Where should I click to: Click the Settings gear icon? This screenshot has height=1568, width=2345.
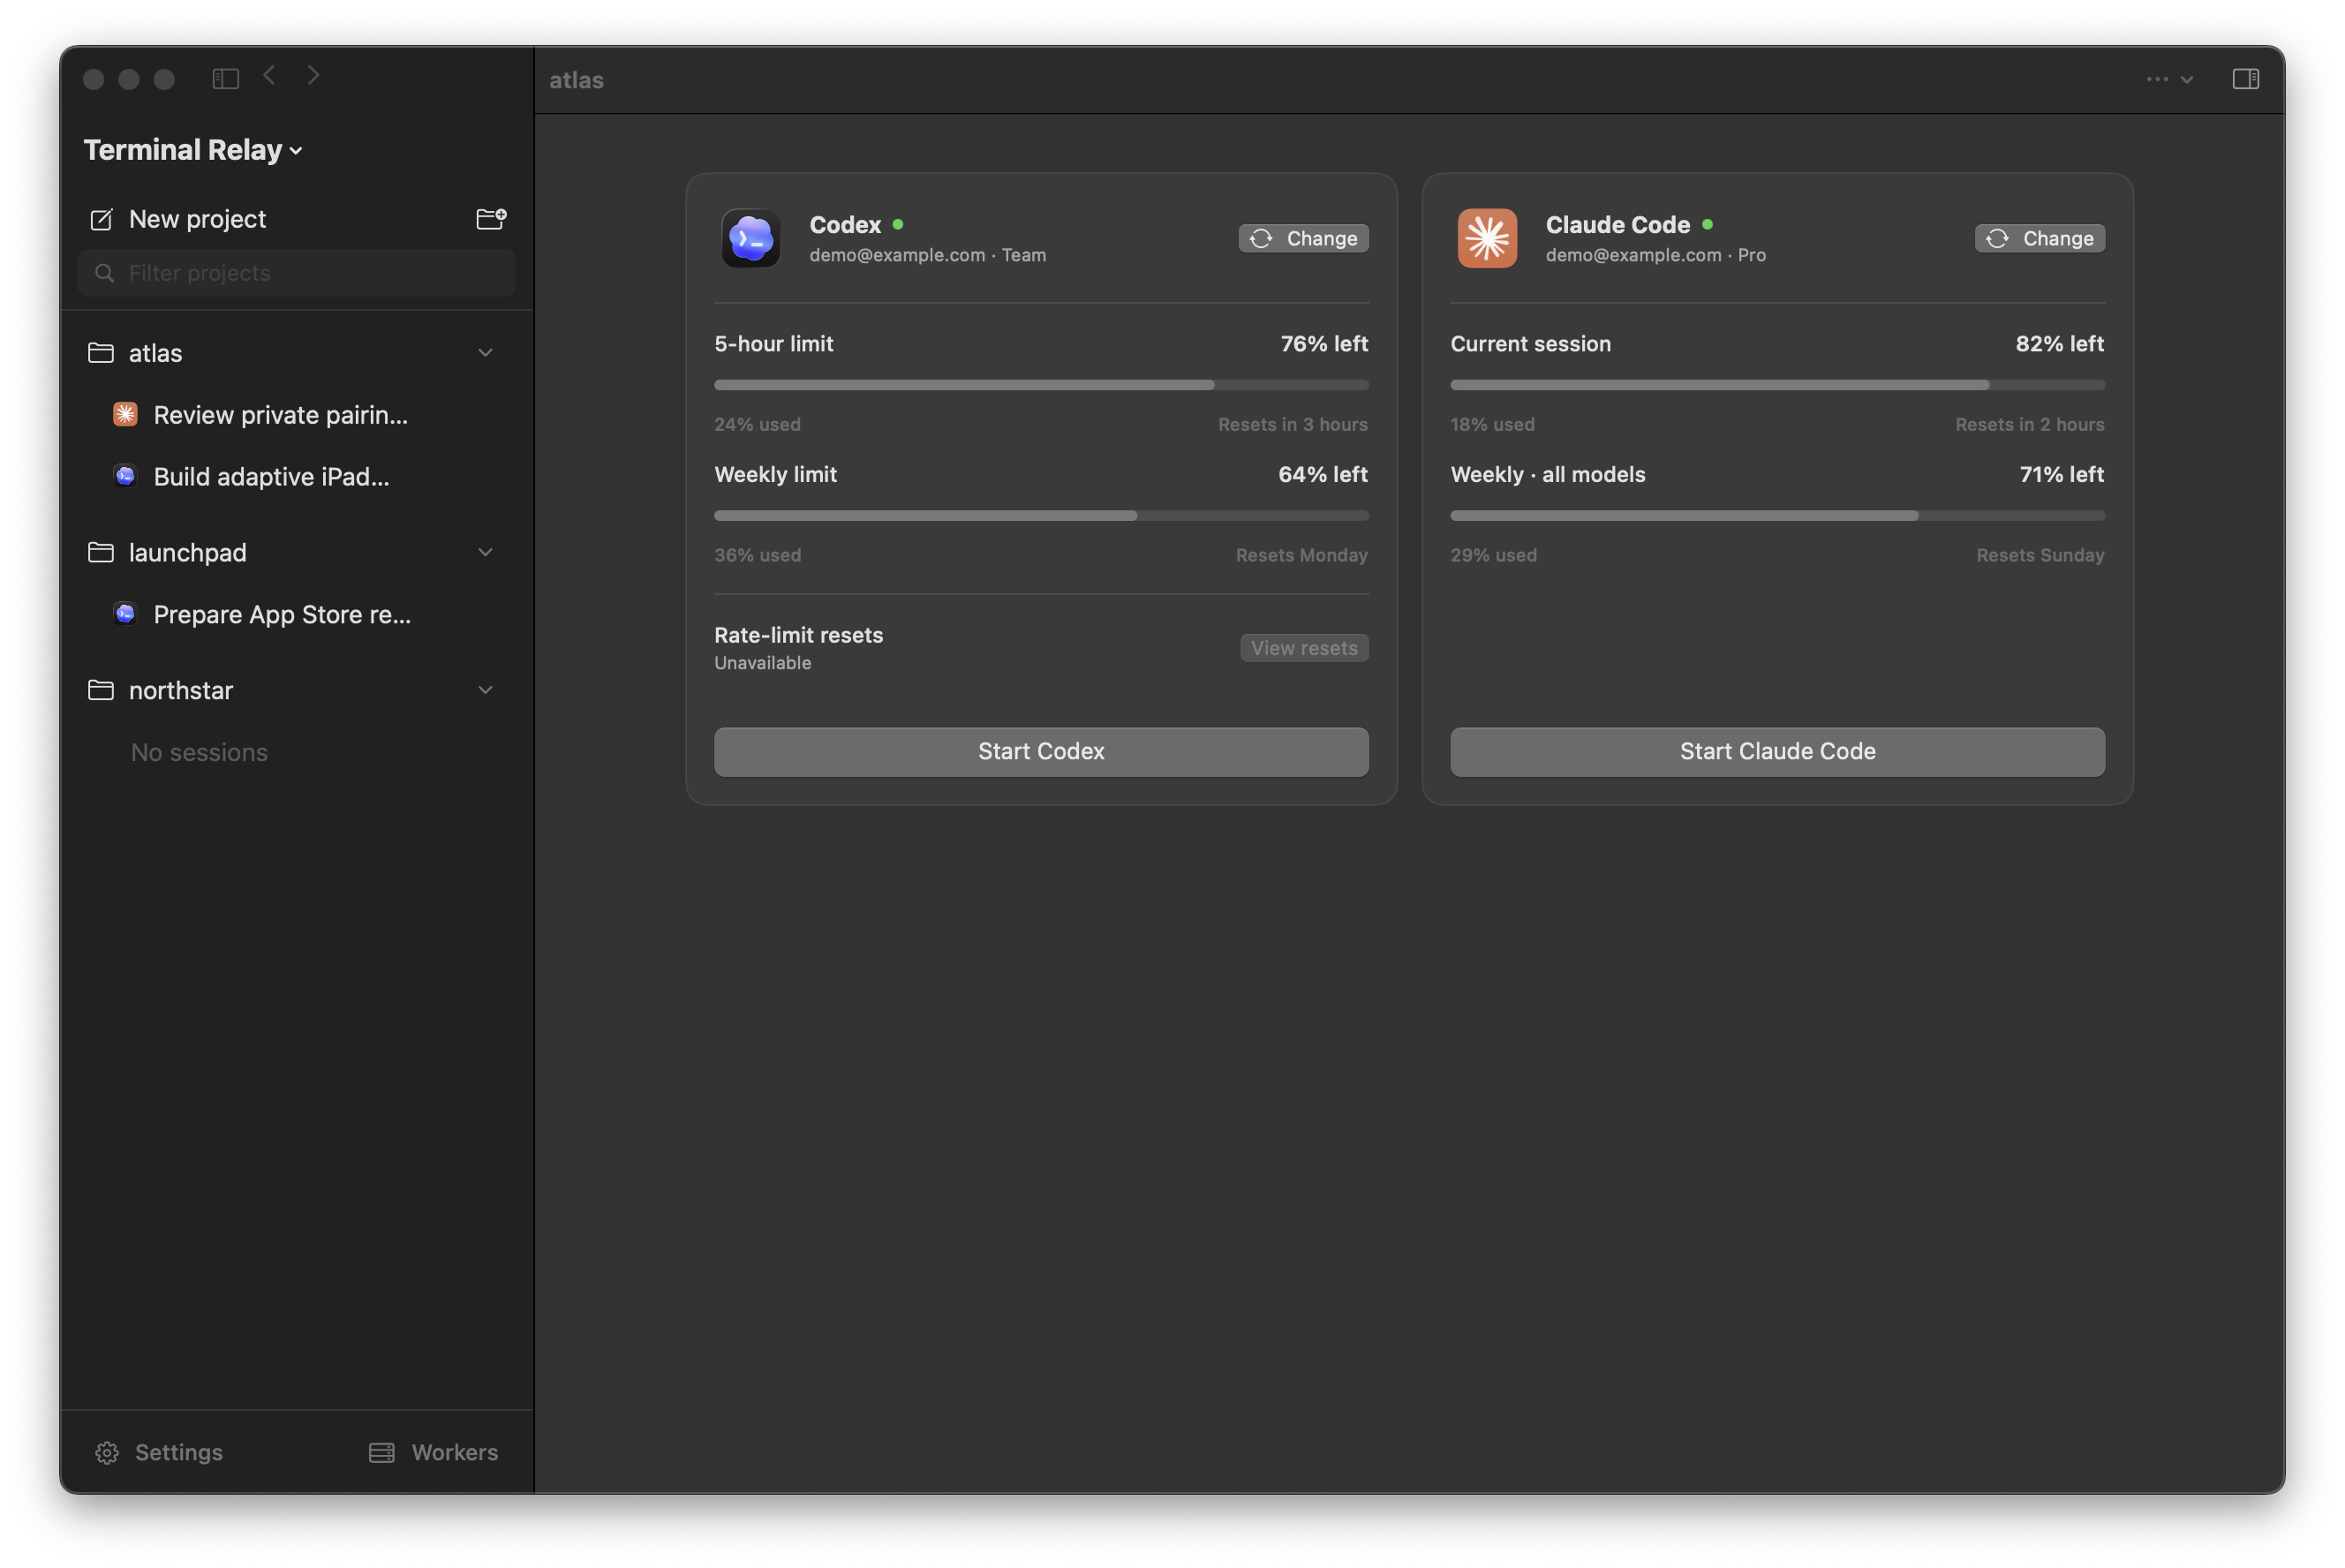(x=107, y=1452)
